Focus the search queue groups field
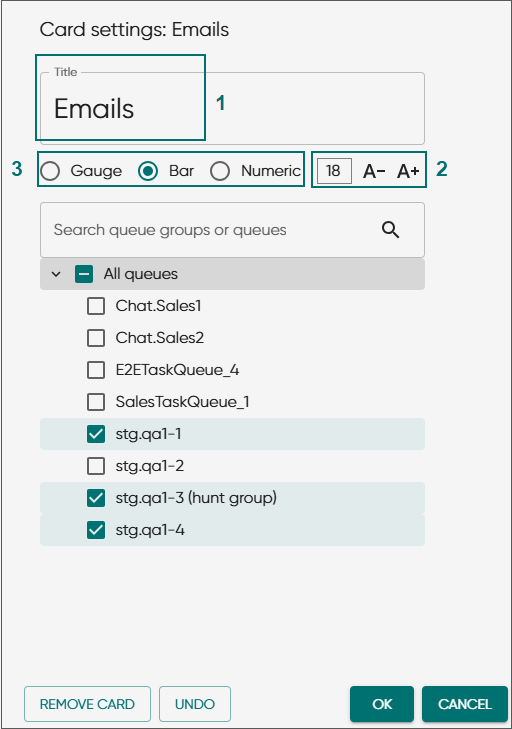Image resolution: width=512 pixels, height=729 pixels. click(232, 230)
